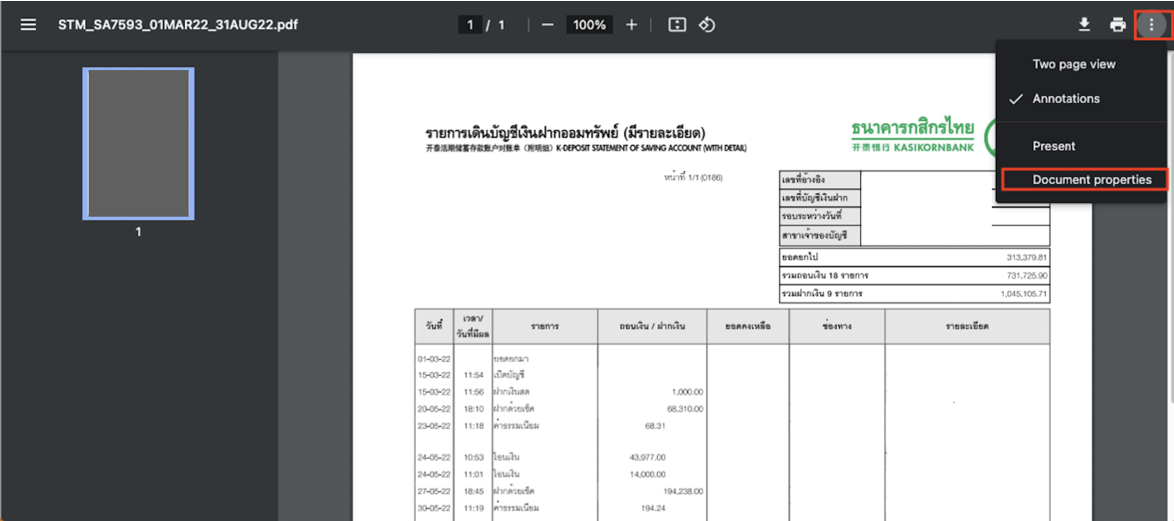This screenshot has height=521, width=1174.
Task: Choose Present from the menu
Action: coord(1053,146)
